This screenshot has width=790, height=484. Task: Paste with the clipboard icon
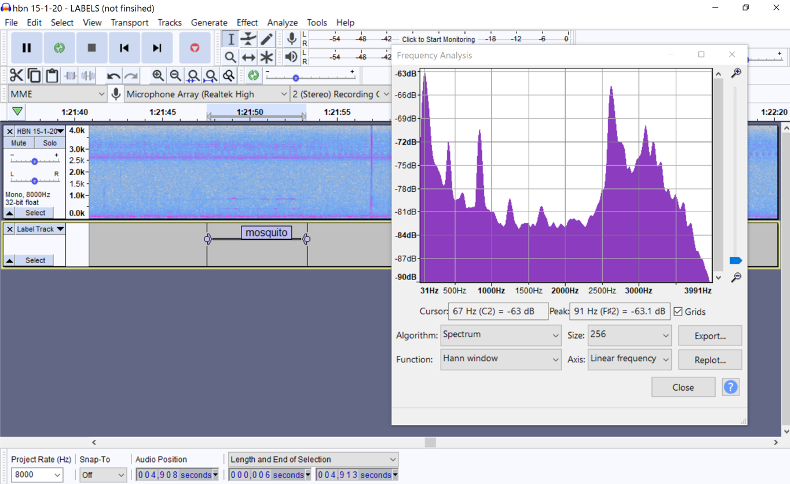pos(52,76)
